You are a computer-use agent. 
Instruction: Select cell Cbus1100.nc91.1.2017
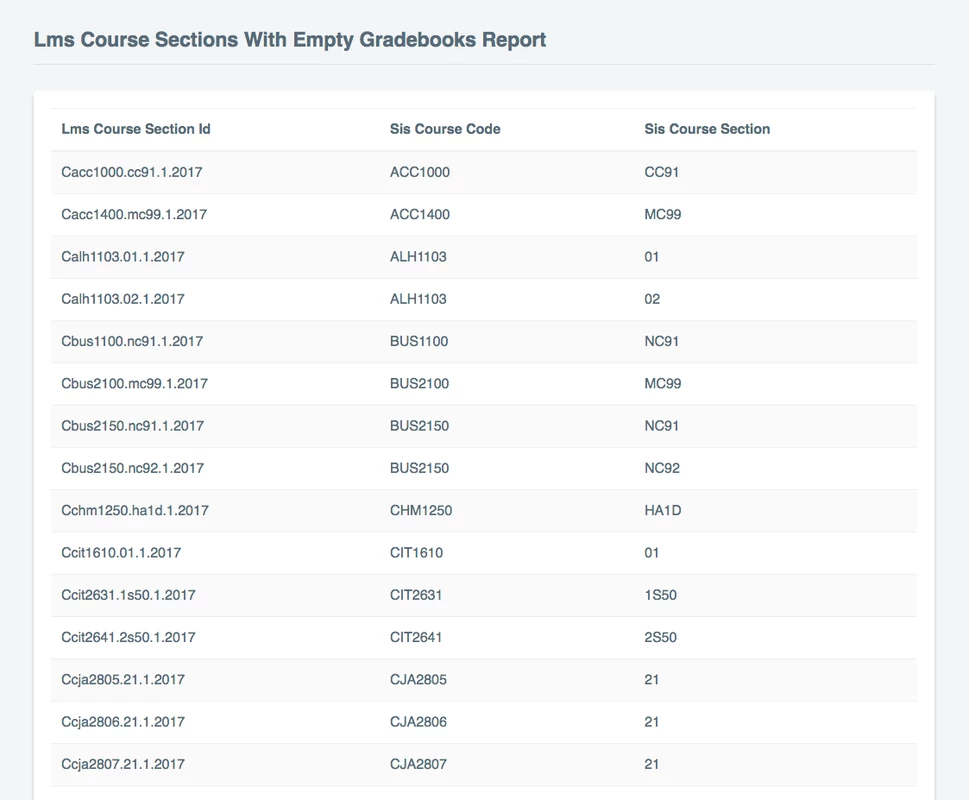click(132, 342)
